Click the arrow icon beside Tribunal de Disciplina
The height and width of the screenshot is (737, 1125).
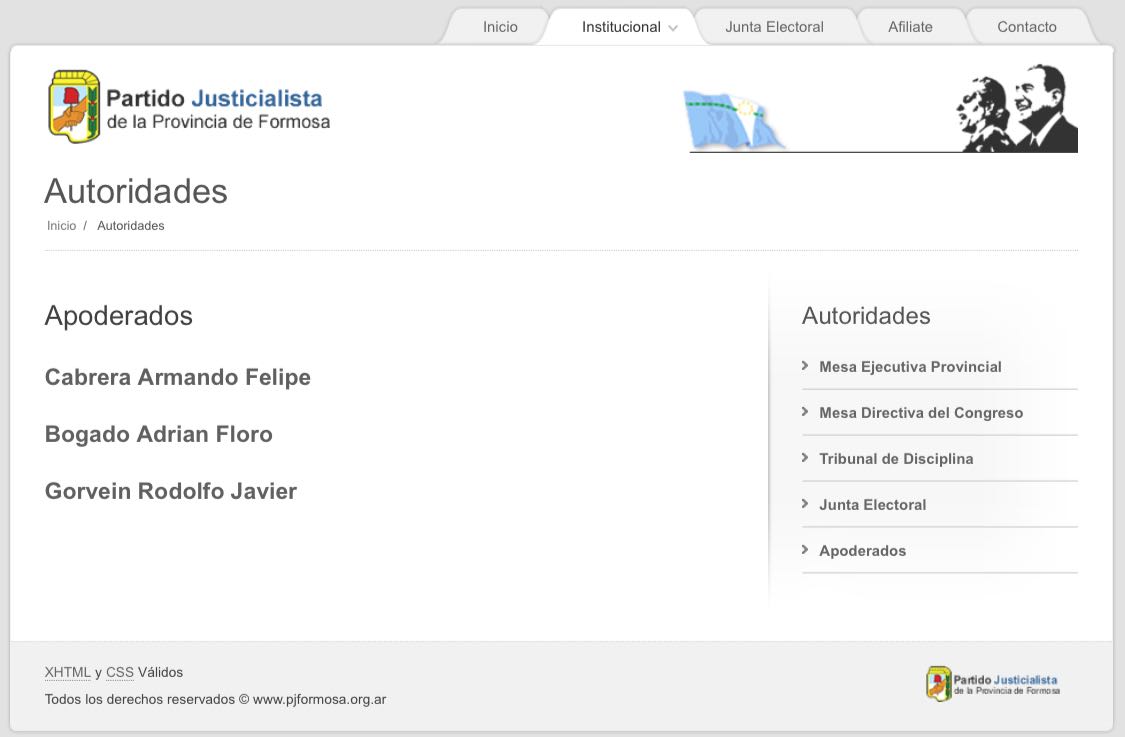point(805,457)
